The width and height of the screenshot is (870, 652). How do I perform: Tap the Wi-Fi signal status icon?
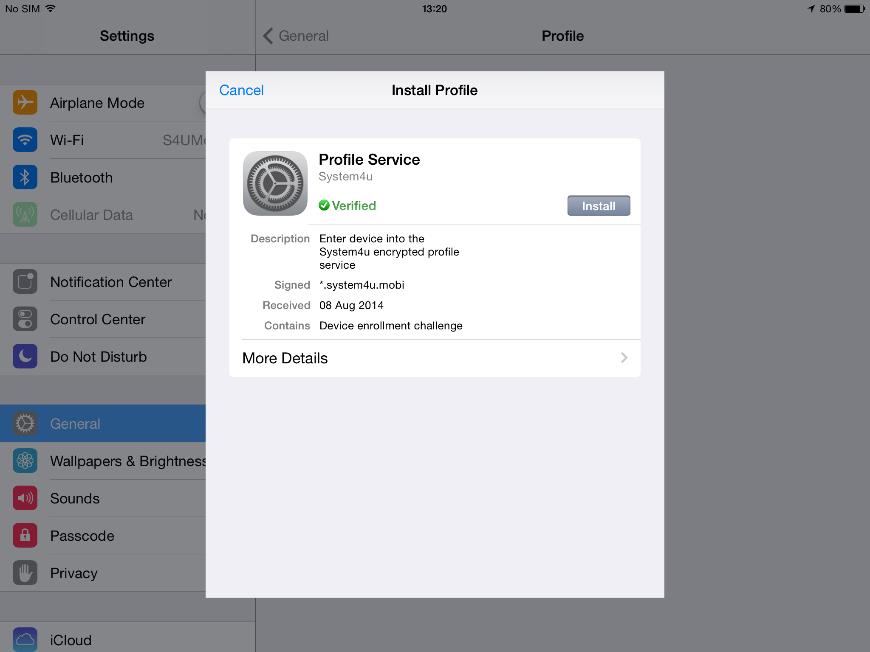coord(50,8)
